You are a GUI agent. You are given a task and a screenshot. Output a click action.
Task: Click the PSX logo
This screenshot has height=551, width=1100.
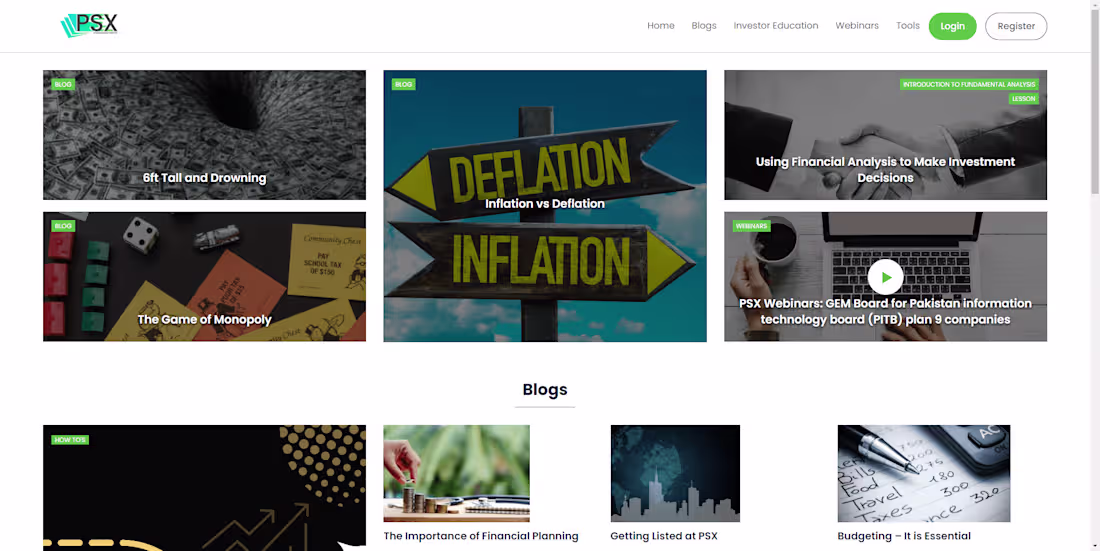(90, 25)
